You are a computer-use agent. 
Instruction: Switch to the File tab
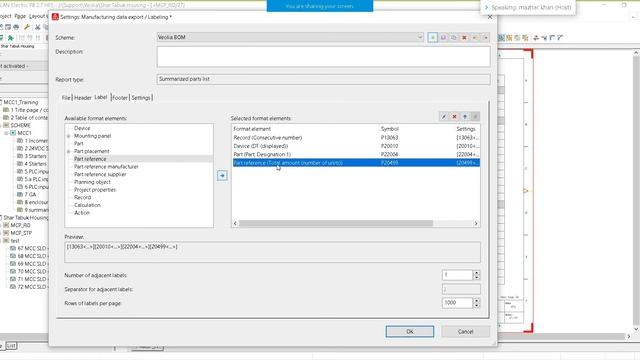(x=66, y=98)
